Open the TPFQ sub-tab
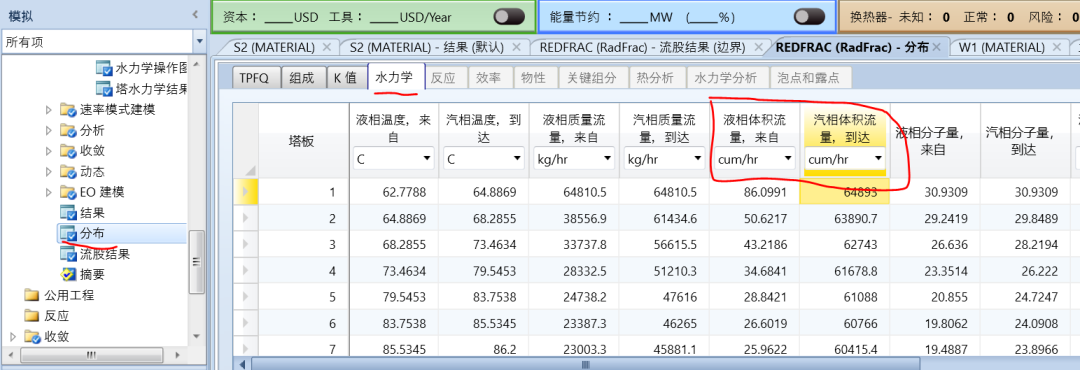The height and width of the screenshot is (370, 1080). point(256,78)
